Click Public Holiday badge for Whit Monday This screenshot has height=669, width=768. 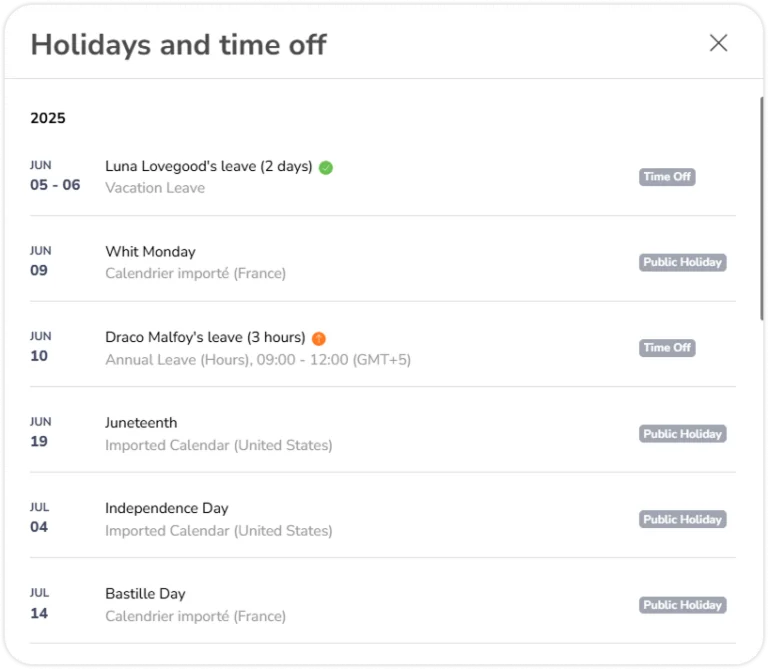[682, 263]
